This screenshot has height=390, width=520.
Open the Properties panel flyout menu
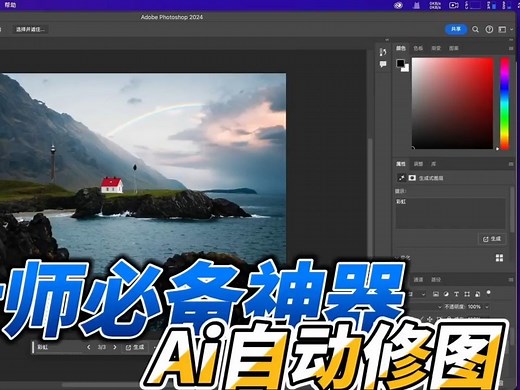(511, 164)
